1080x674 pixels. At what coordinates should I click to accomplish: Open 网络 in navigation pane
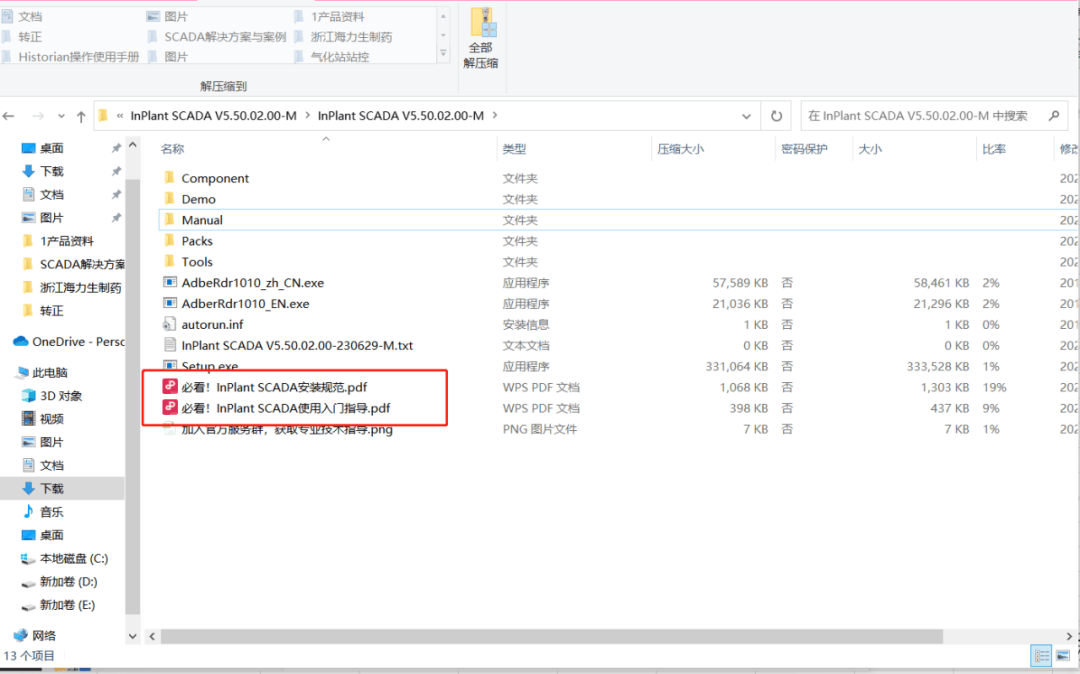pyautogui.click(x=43, y=635)
